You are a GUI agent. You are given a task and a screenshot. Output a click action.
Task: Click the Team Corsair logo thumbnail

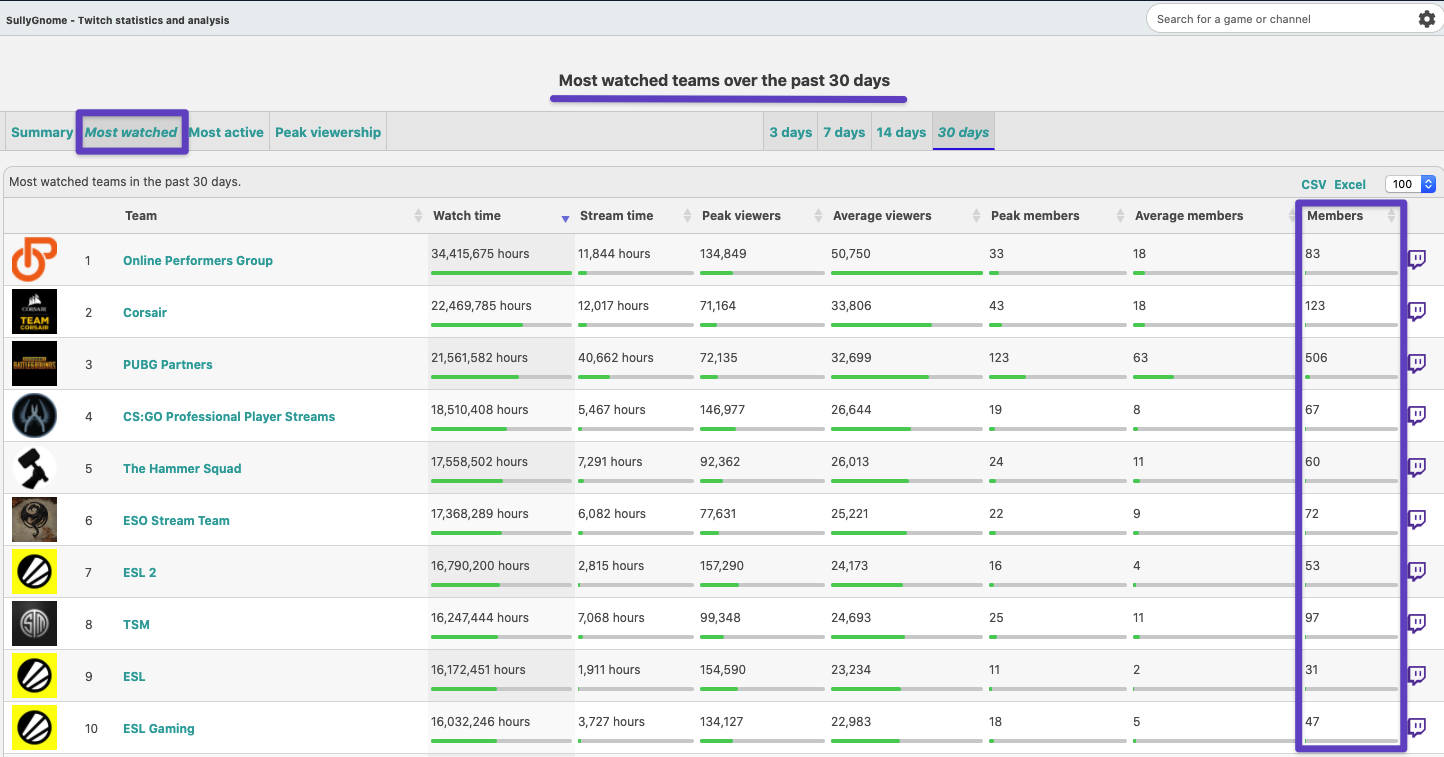coord(34,312)
